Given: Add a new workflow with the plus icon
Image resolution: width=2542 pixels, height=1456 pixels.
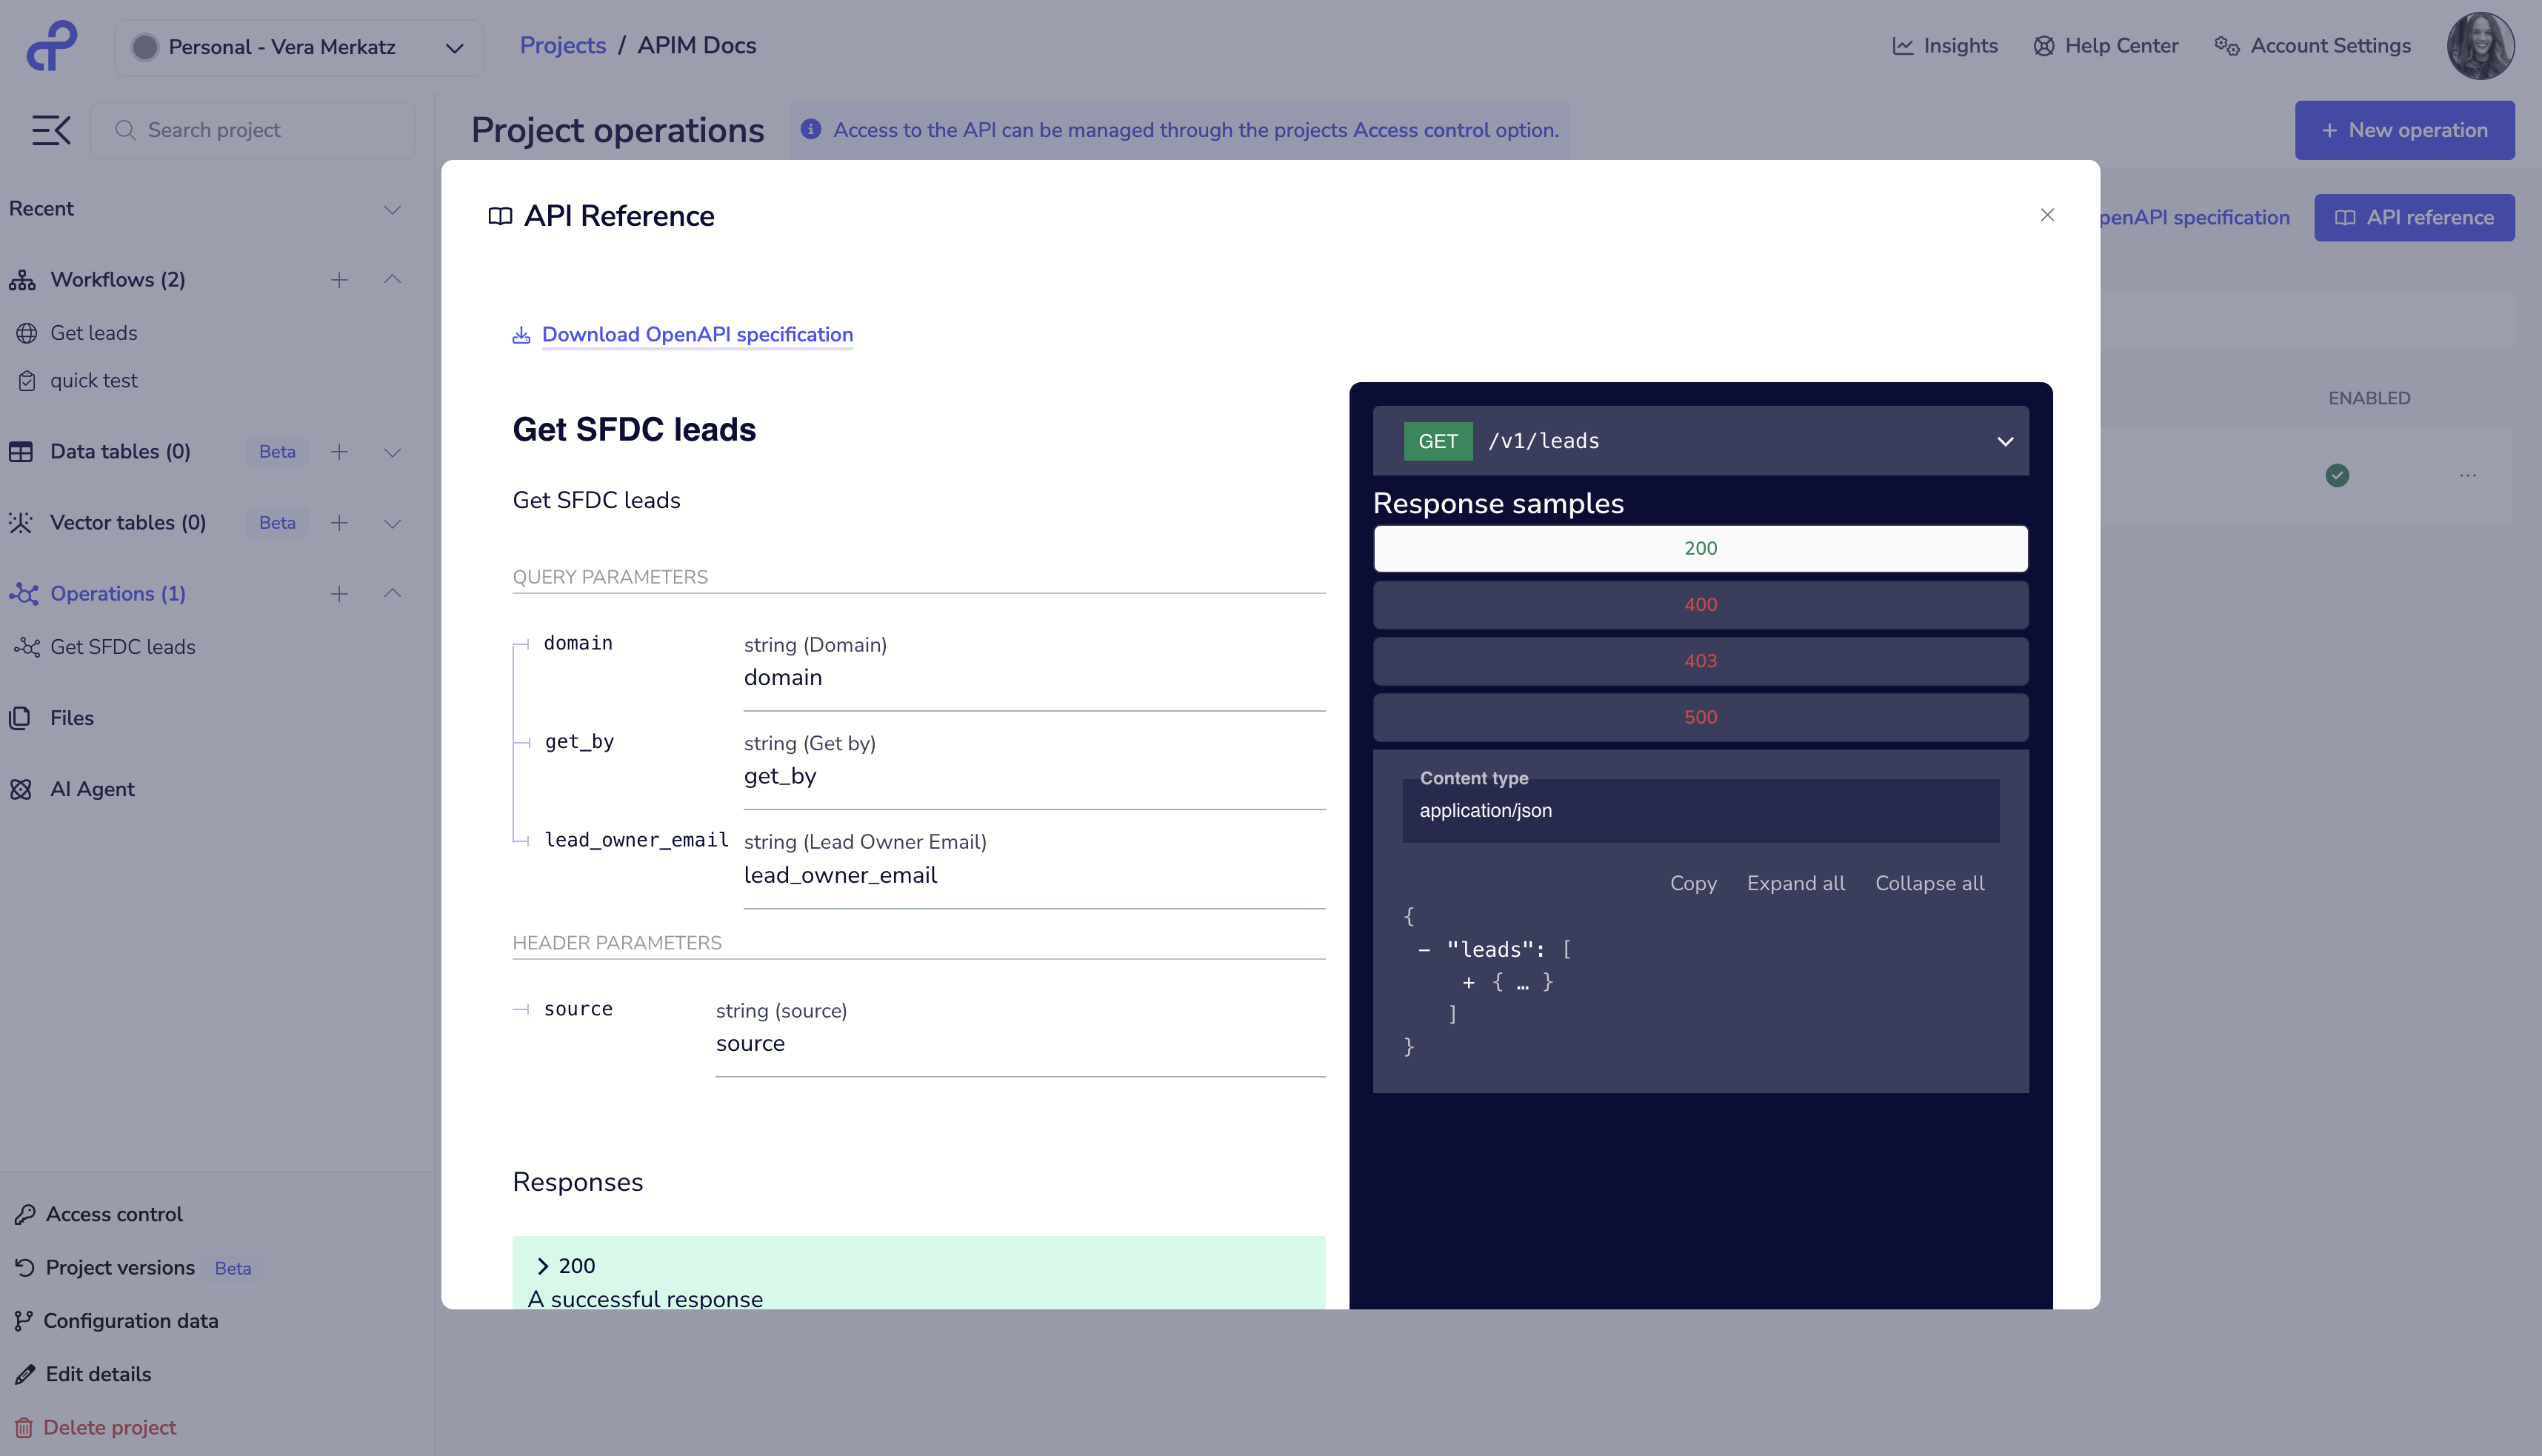Looking at the screenshot, I should [x=340, y=280].
